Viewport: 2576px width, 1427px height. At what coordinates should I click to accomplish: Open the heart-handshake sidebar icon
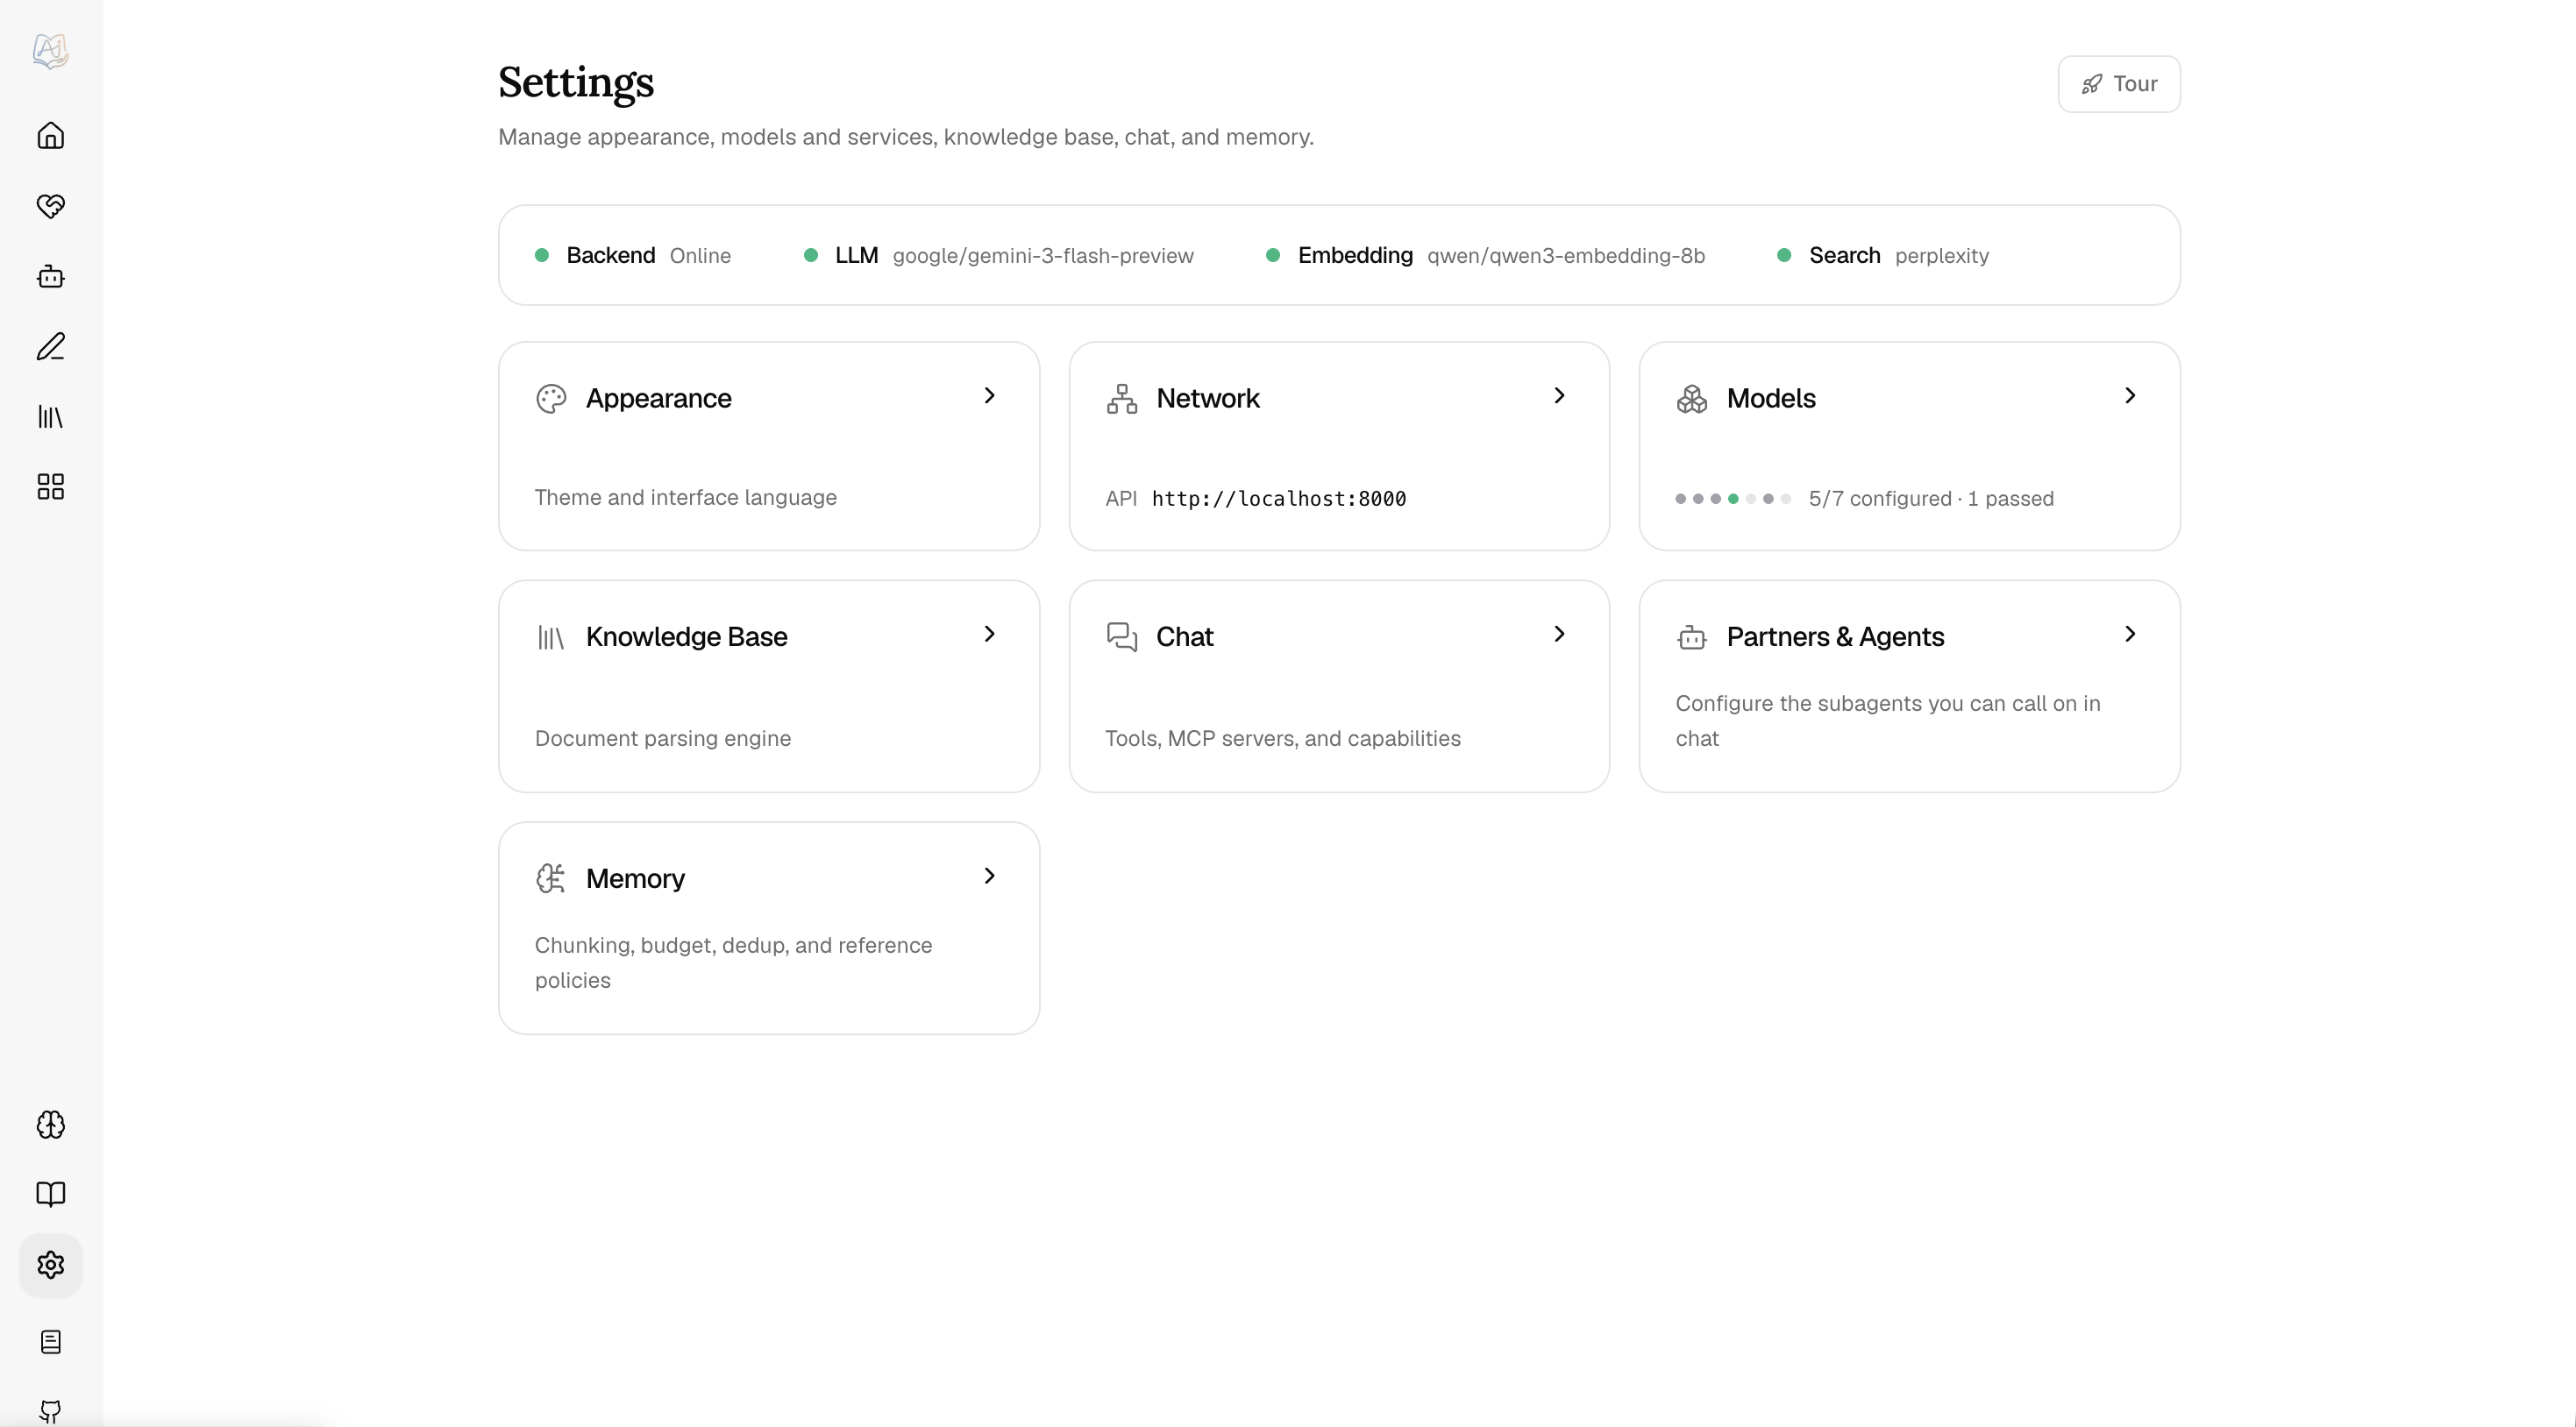coord(50,206)
